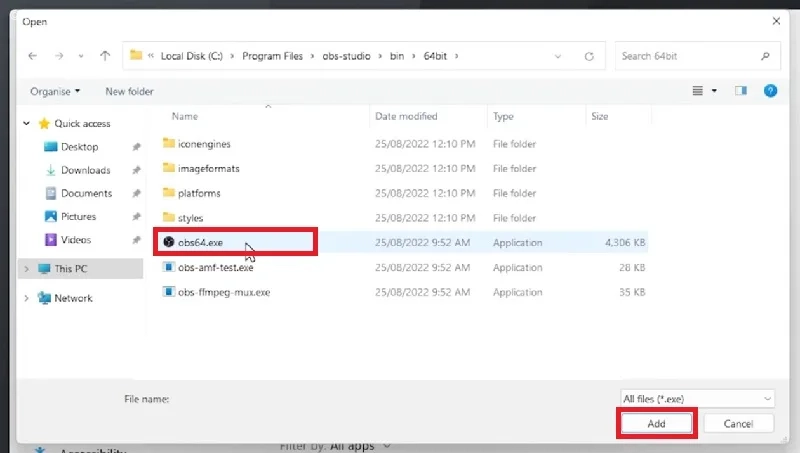Click in the Search 64bit box
The height and width of the screenshot is (453, 800).
[x=690, y=56]
